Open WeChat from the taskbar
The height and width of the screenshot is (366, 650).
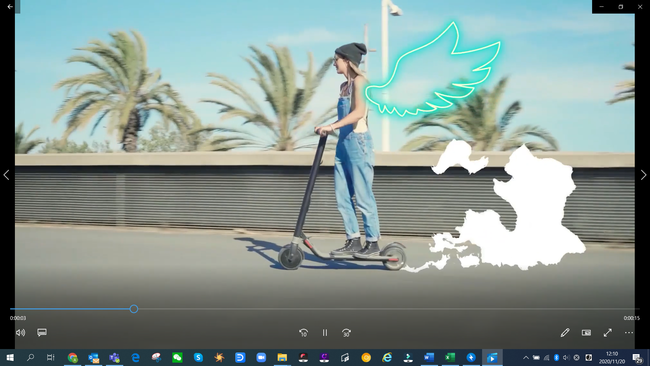(177, 357)
